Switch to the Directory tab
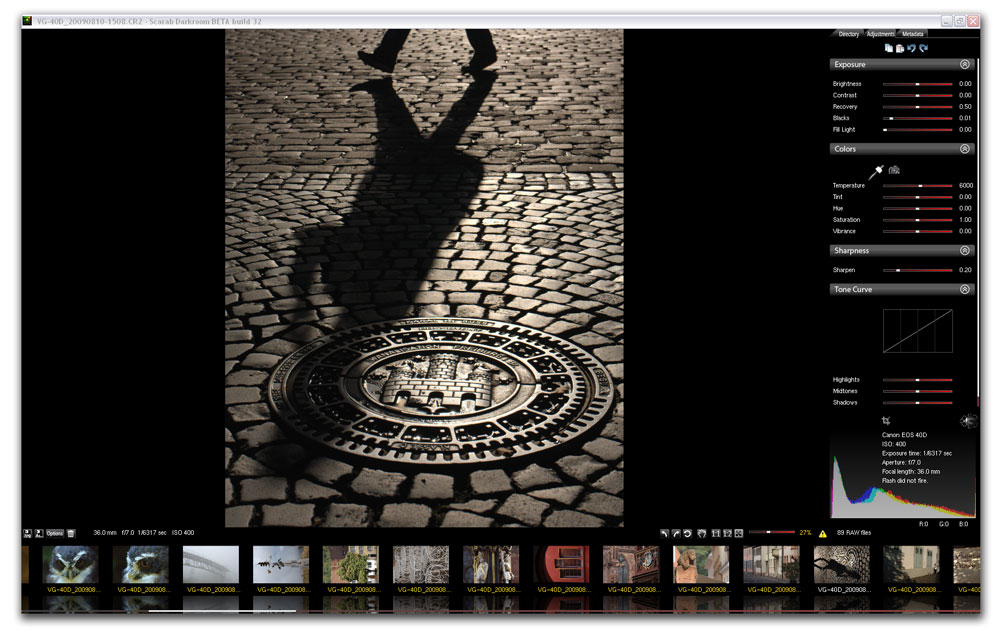1000x635 pixels. [848, 34]
